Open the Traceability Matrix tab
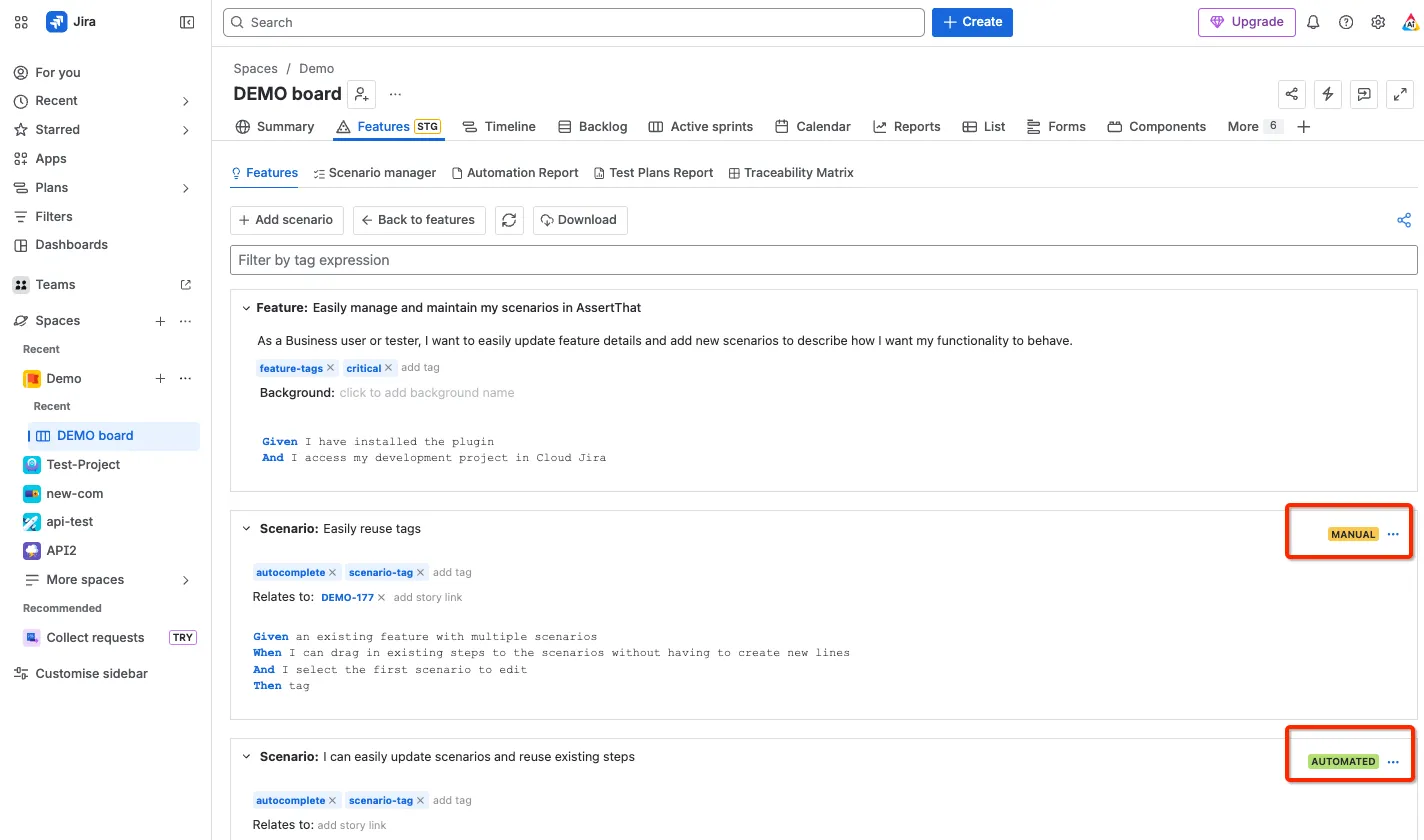 point(791,173)
